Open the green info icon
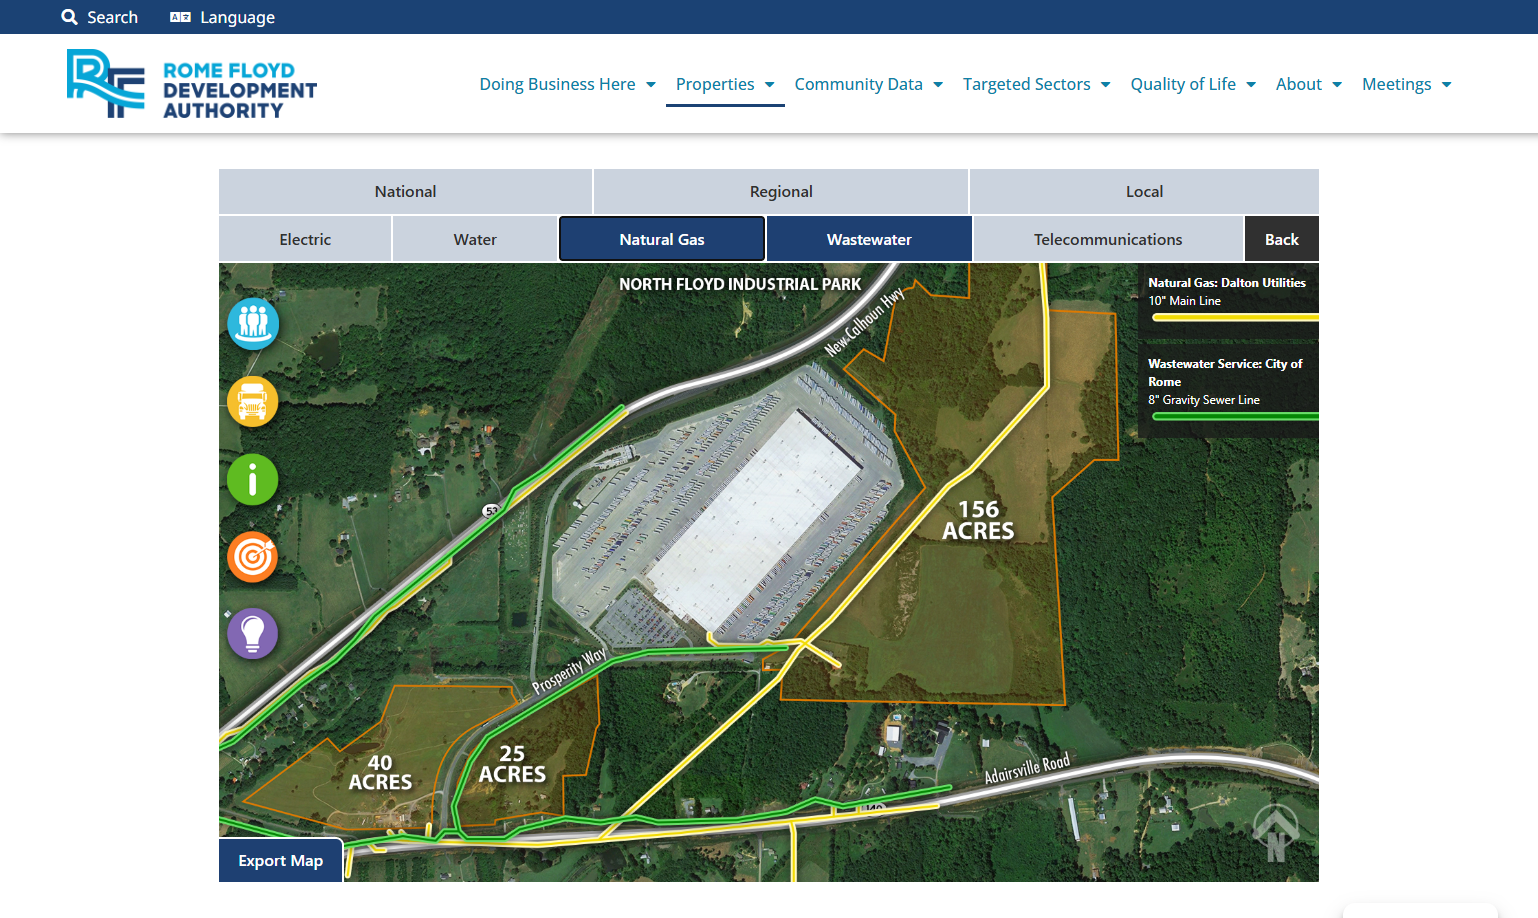1538x918 pixels. point(253,480)
